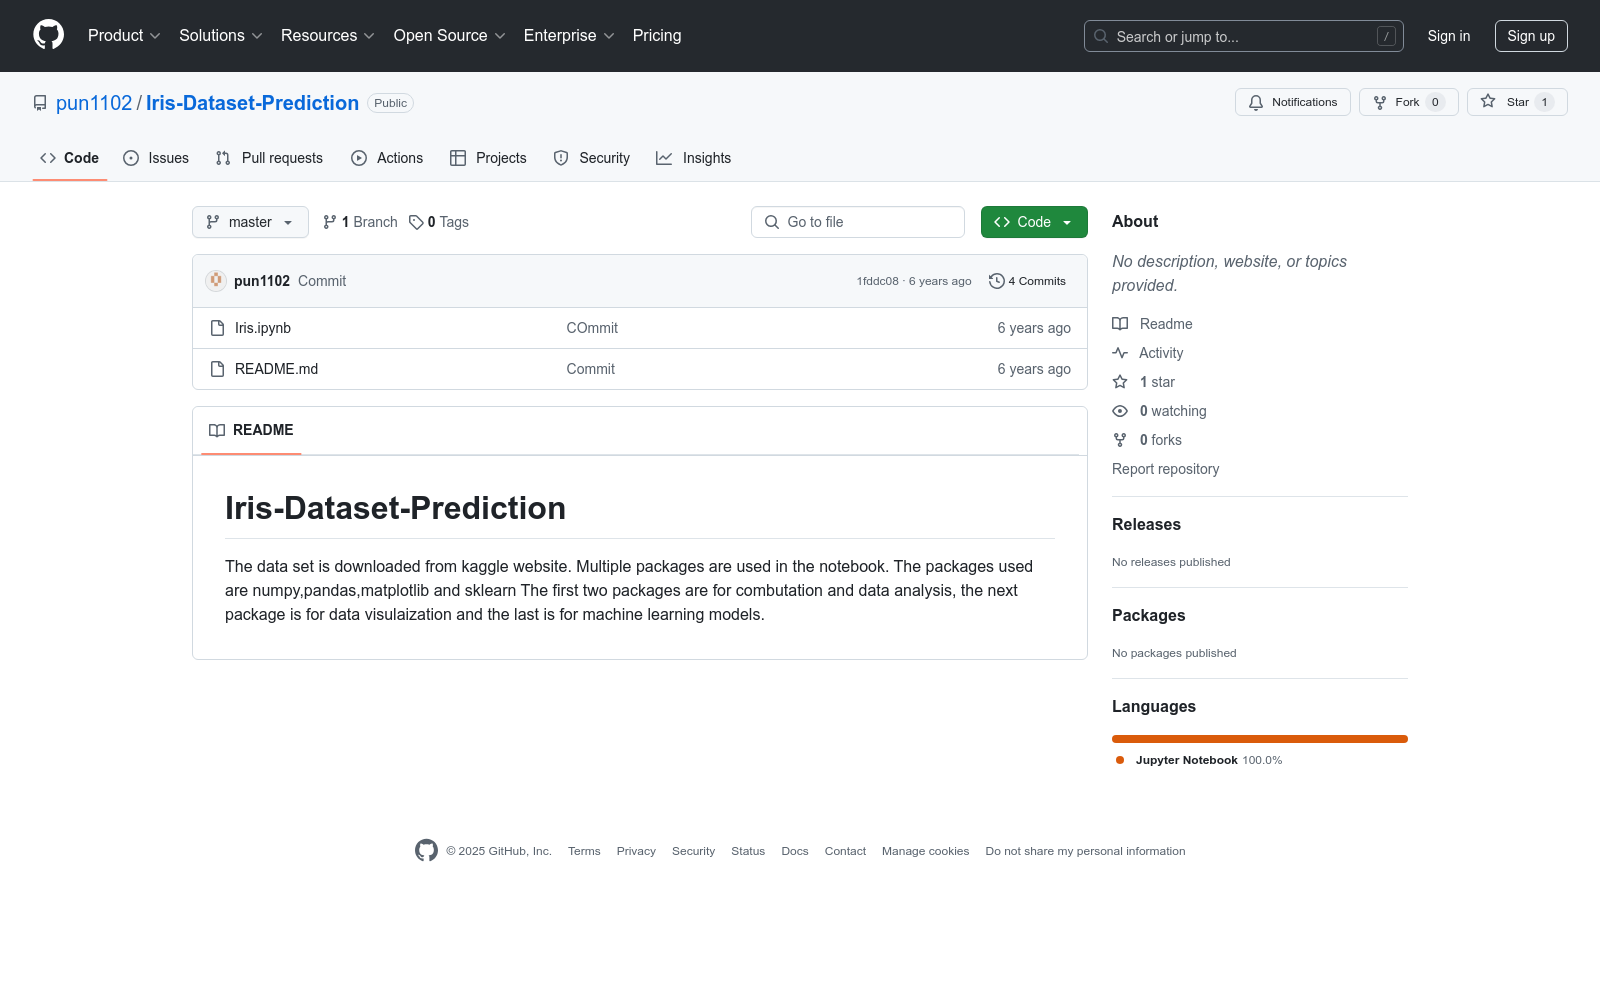Open the Packages section heading

click(x=1148, y=615)
